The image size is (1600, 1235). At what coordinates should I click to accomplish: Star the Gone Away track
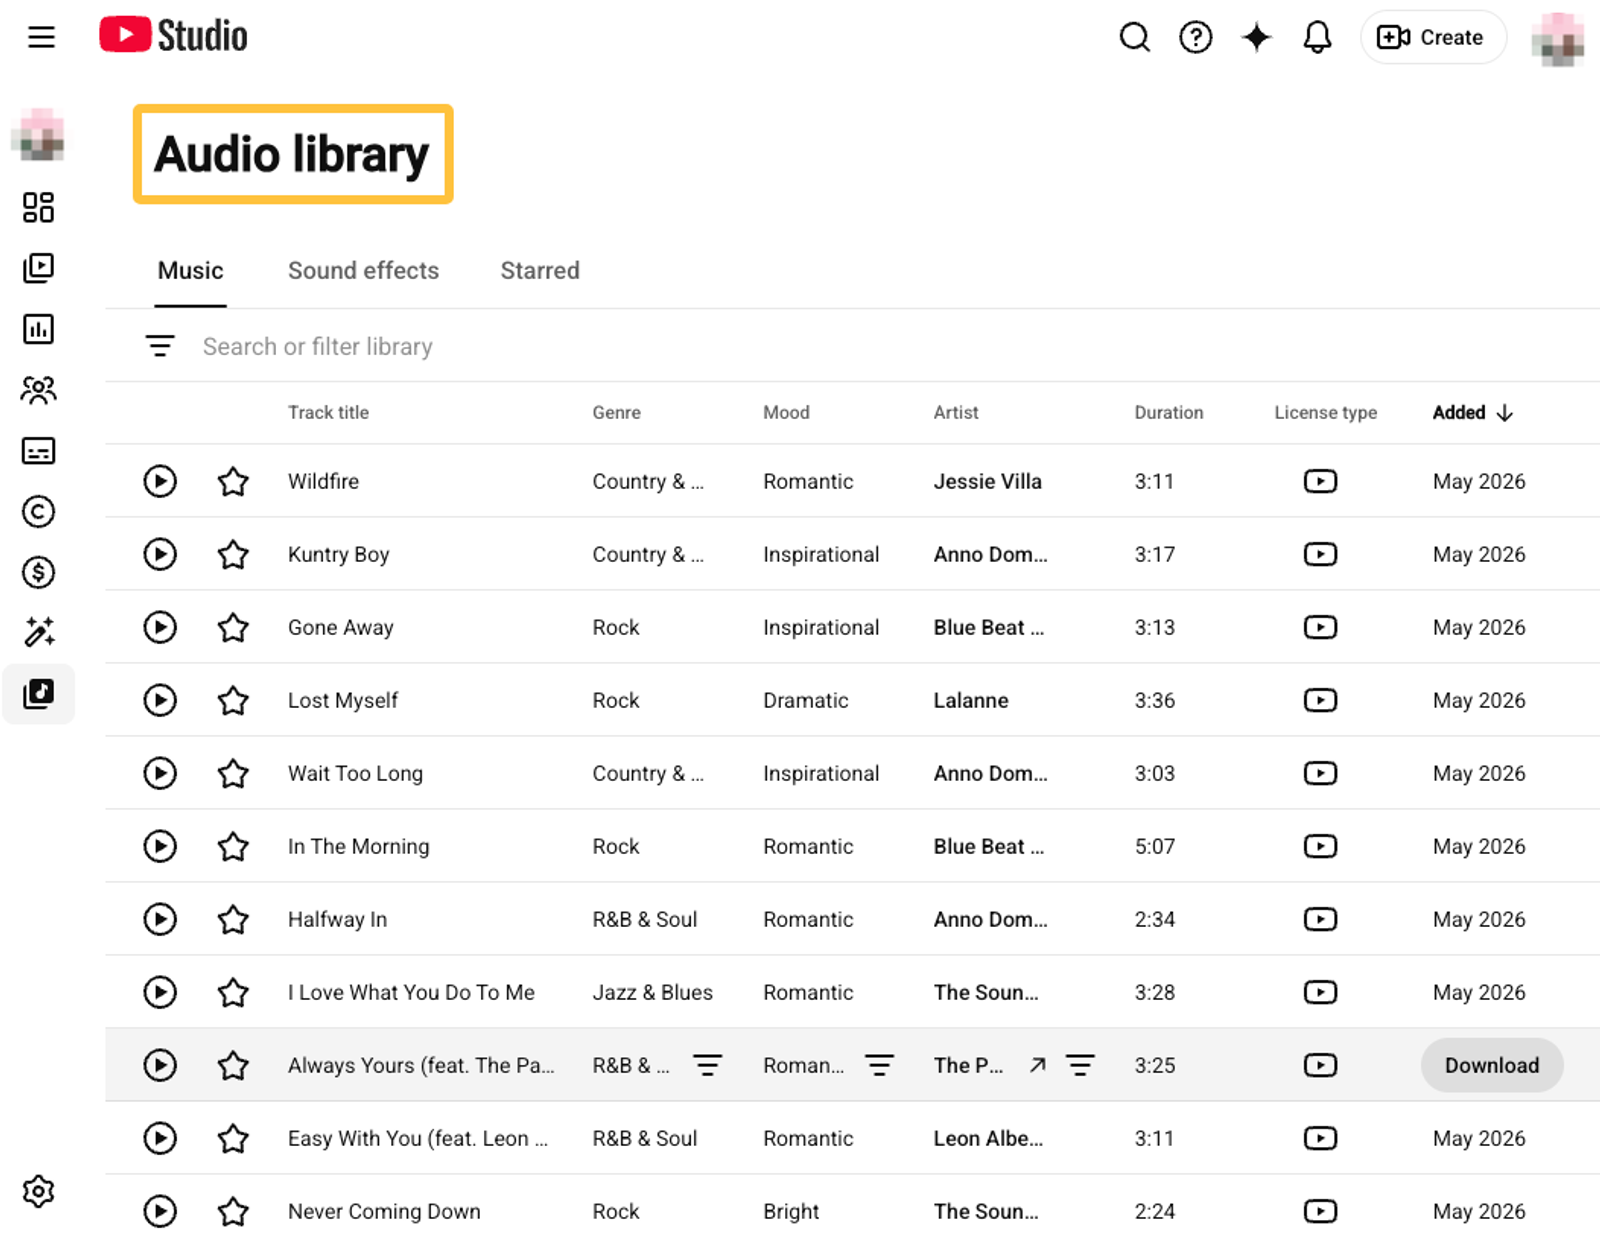pyautogui.click(x=233, y=627)
